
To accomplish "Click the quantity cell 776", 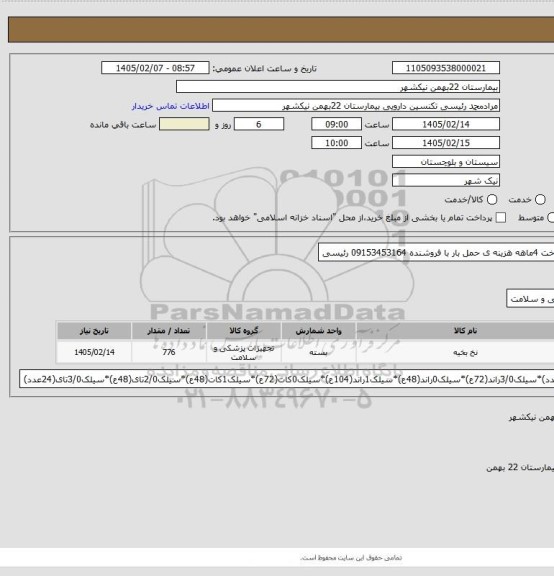I will click(x=169, y=352).
